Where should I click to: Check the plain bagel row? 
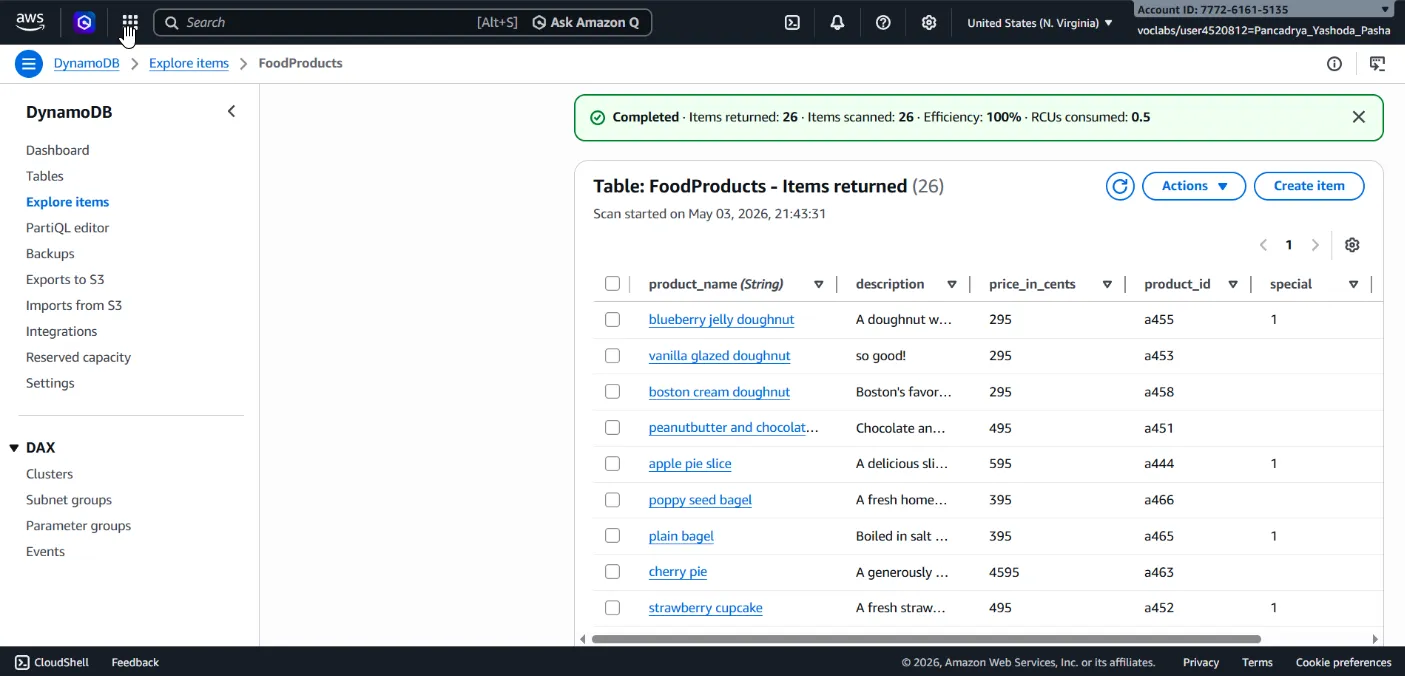[x=612, y=536]
